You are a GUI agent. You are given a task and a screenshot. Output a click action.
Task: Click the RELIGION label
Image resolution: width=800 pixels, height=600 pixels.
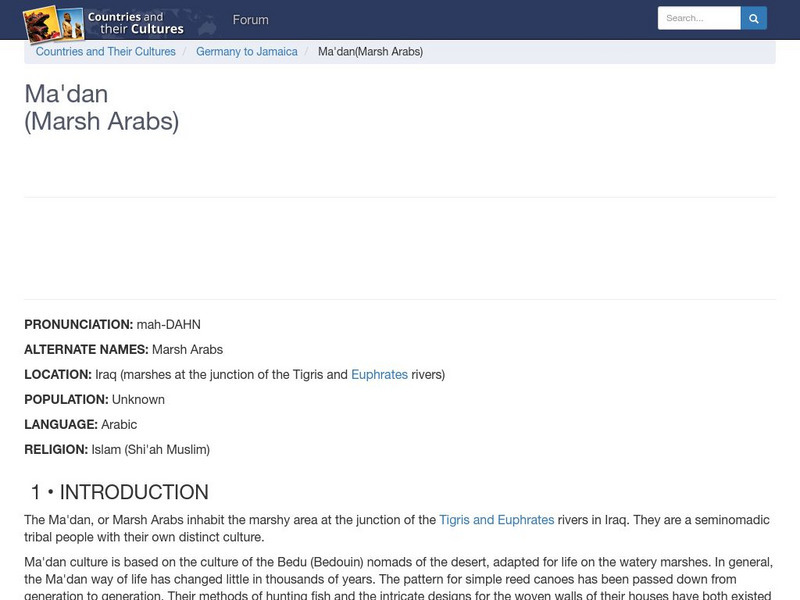pyautogui.click(x=56, y=450)
